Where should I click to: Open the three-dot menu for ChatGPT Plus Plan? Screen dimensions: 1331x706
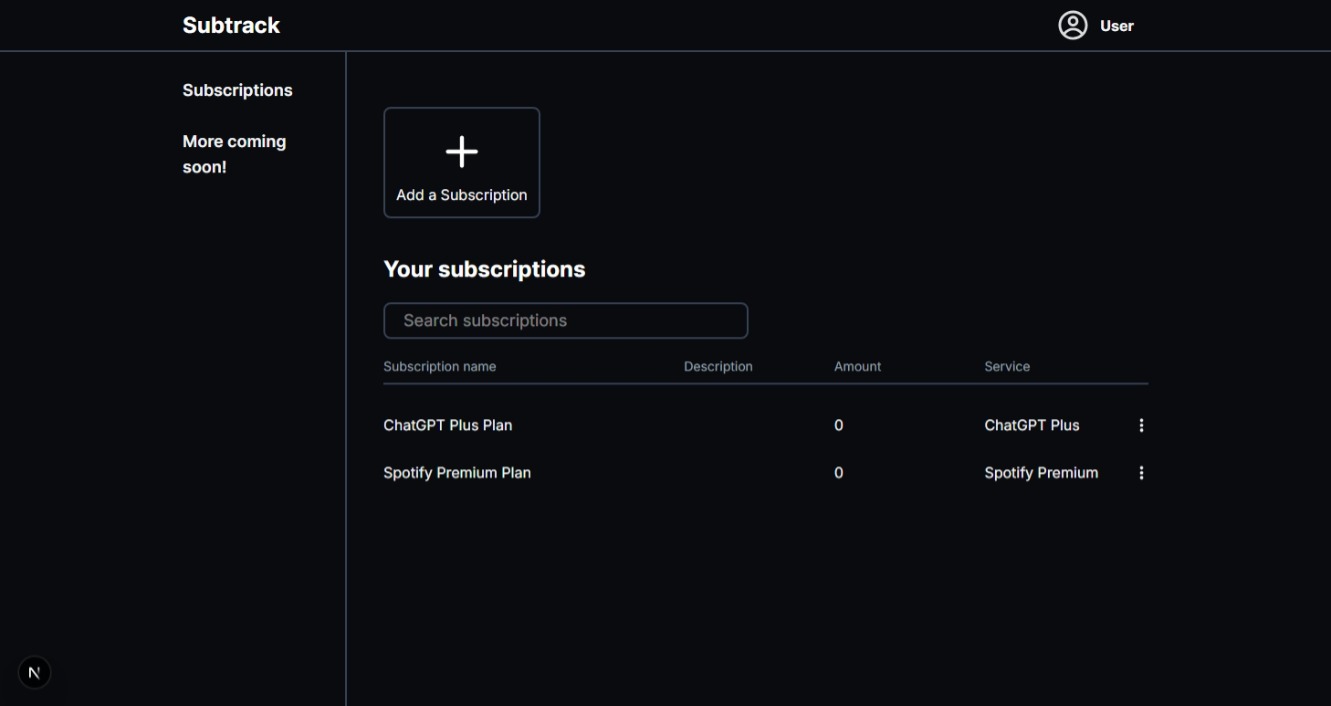1141,426
